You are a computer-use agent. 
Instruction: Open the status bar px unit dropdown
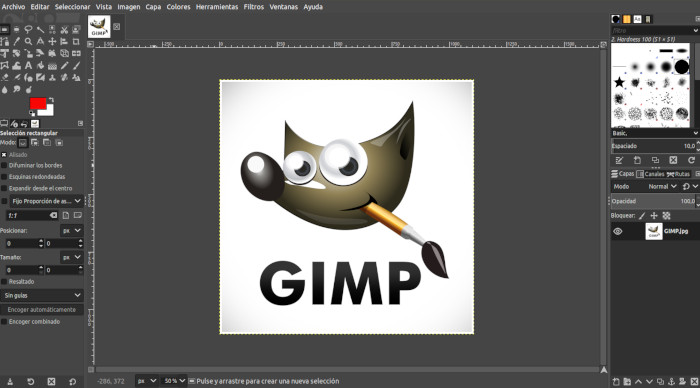[147, 381]
